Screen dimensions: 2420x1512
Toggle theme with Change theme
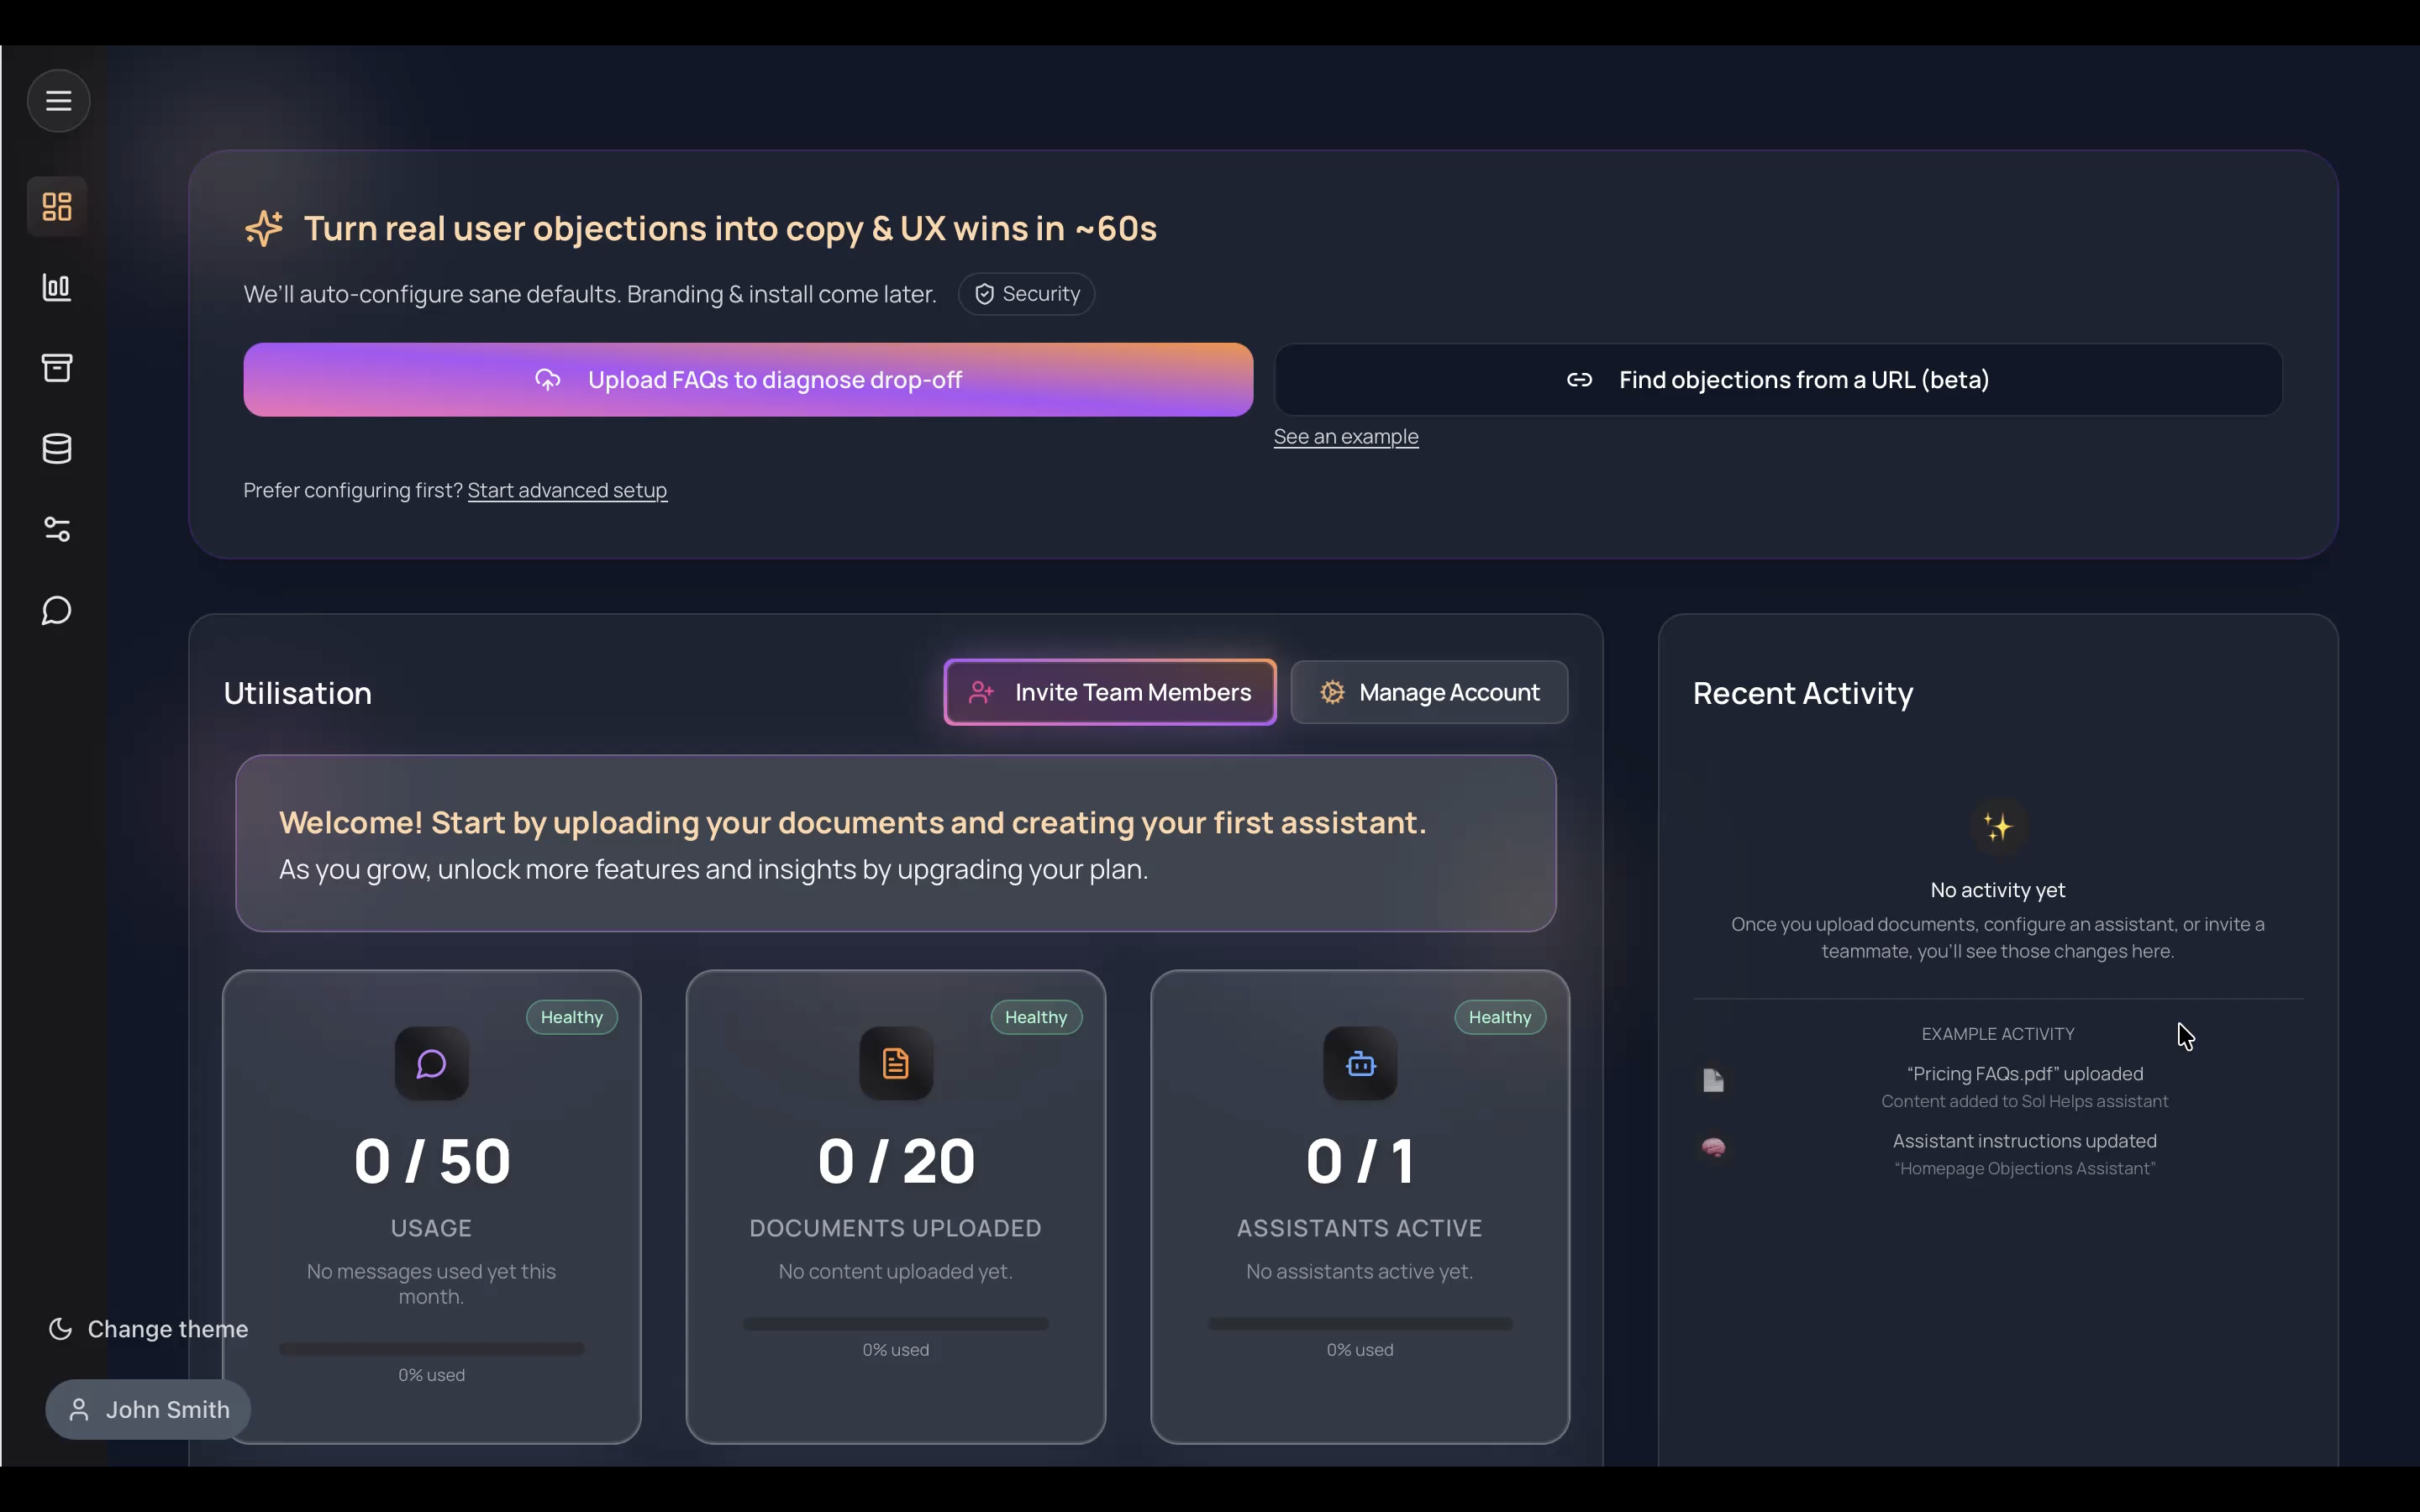[148, 1329]
